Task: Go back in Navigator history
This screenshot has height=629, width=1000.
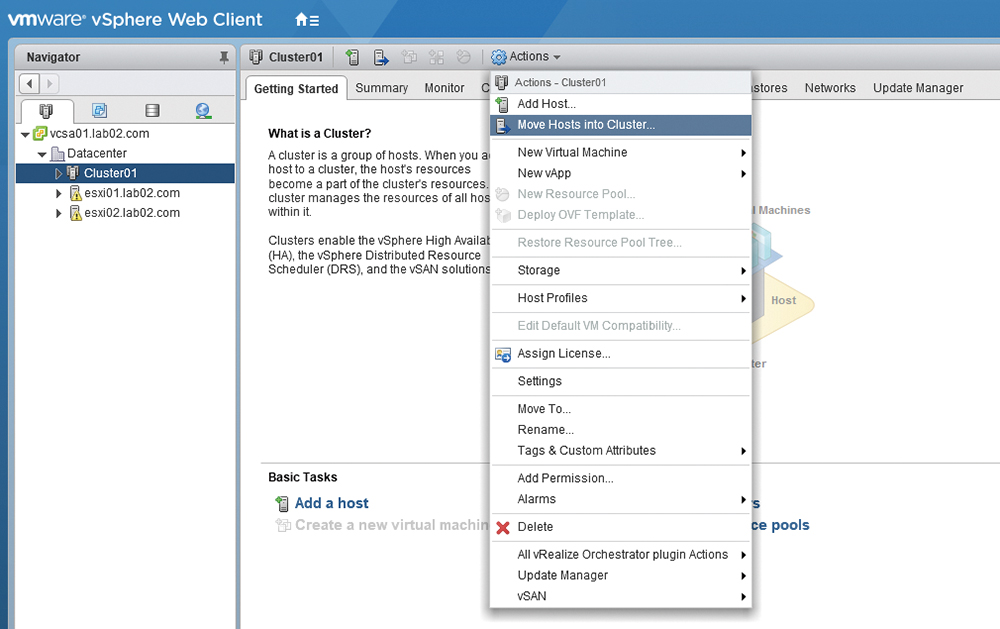Action: (29, 84)
